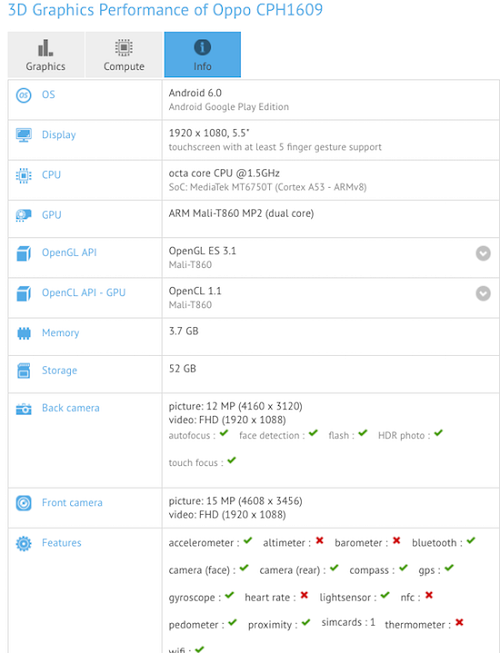Click the autofocus green checkmark
500x653 pixels.
(224, 433)
